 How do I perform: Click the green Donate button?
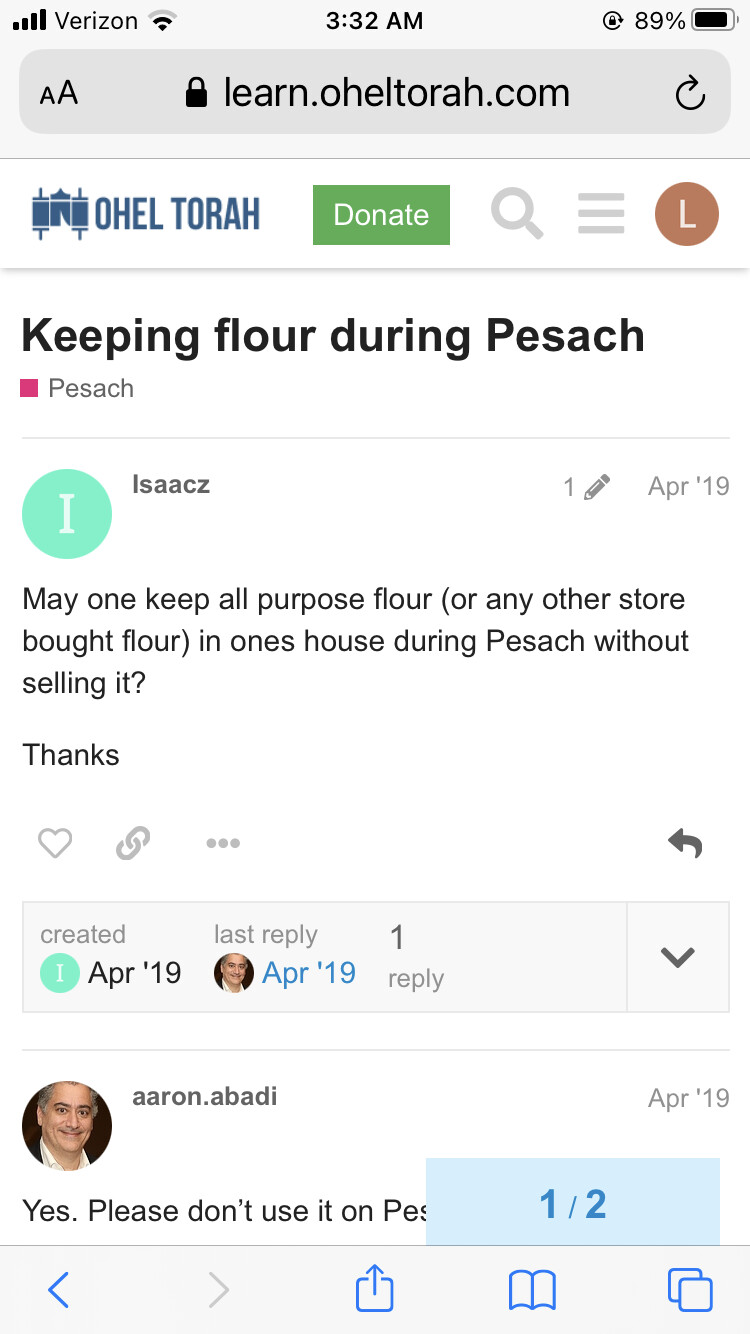pyautogui.click(x=381, y=215)
